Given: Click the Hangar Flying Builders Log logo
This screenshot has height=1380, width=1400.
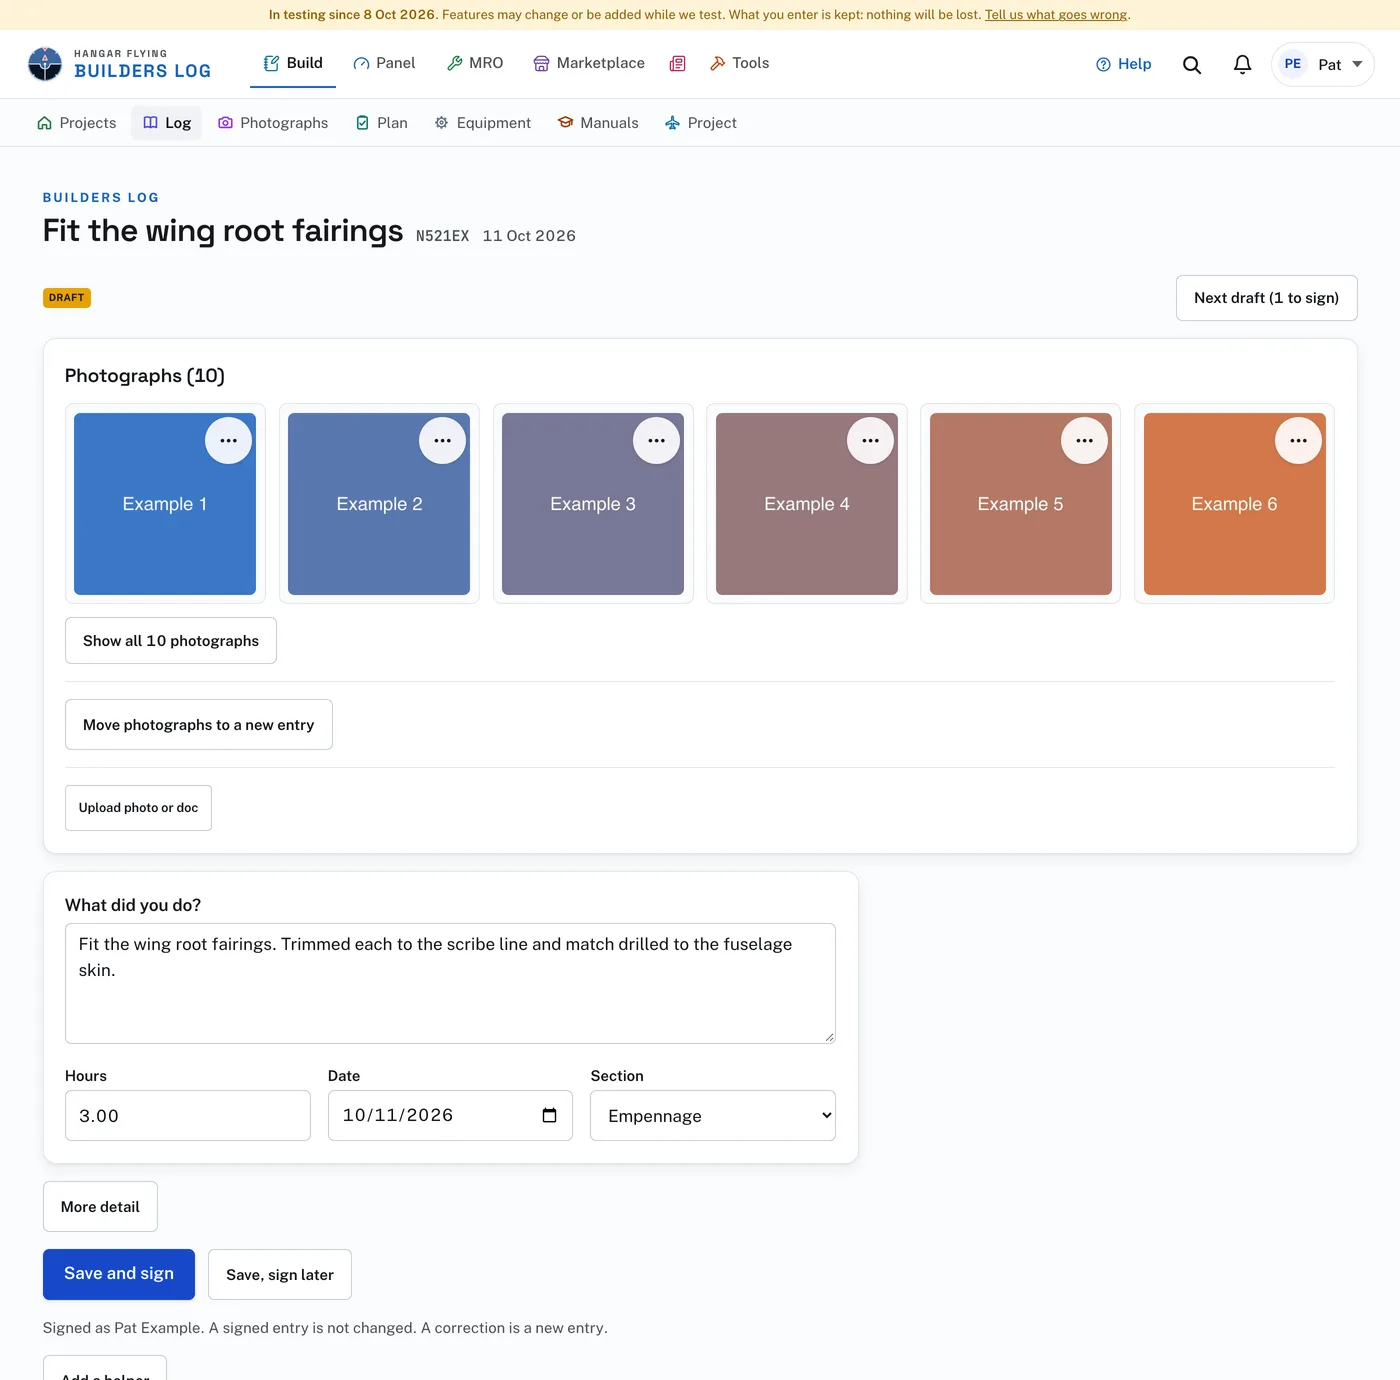Looking at the screenshot, I should (119, 64).
